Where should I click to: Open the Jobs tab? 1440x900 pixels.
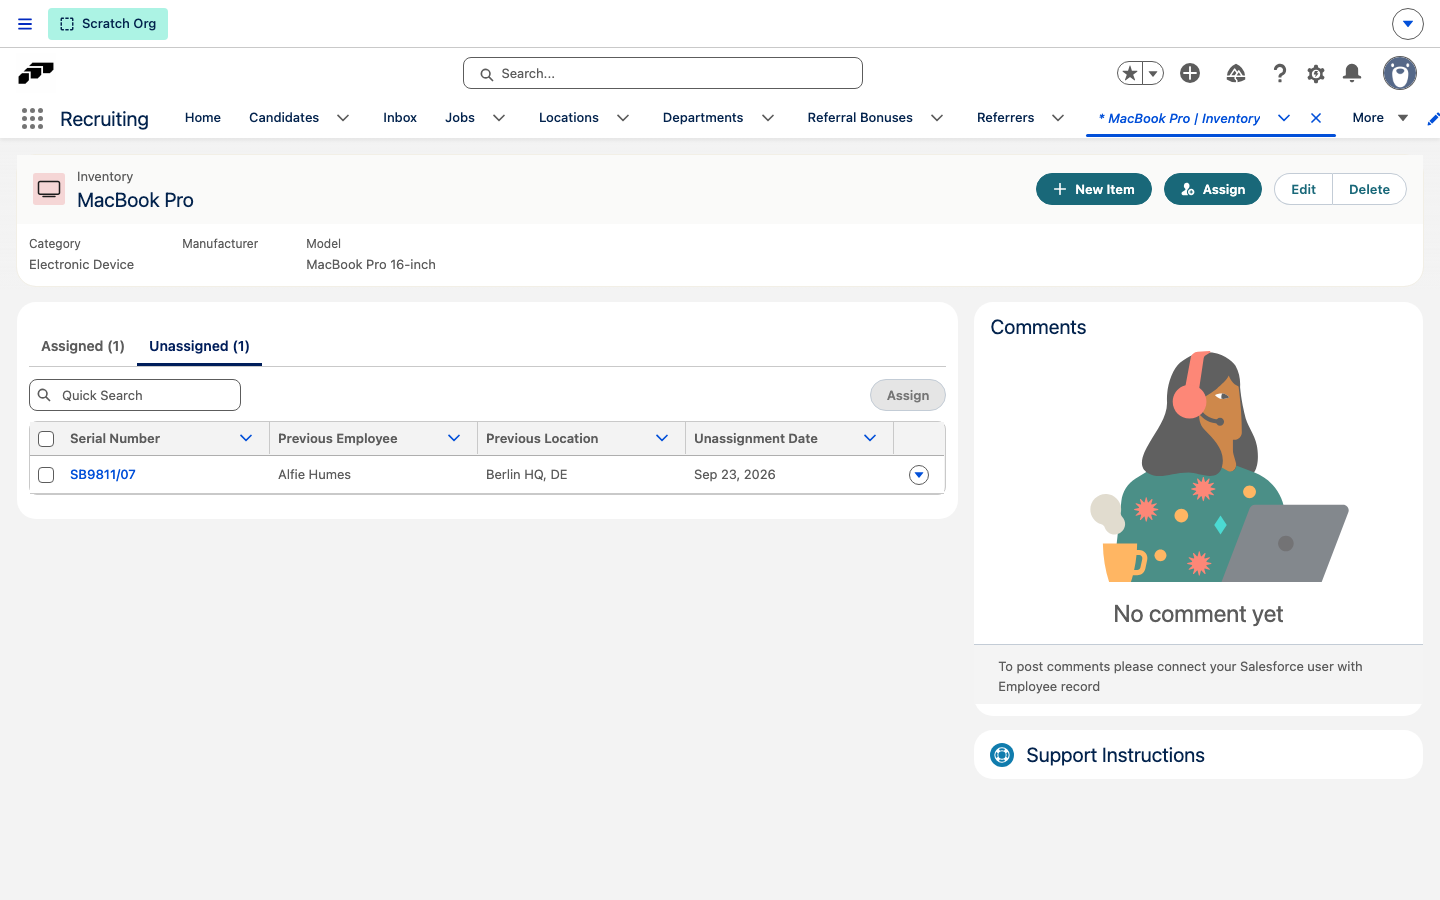pyautogui.click(x=460, y=118)
